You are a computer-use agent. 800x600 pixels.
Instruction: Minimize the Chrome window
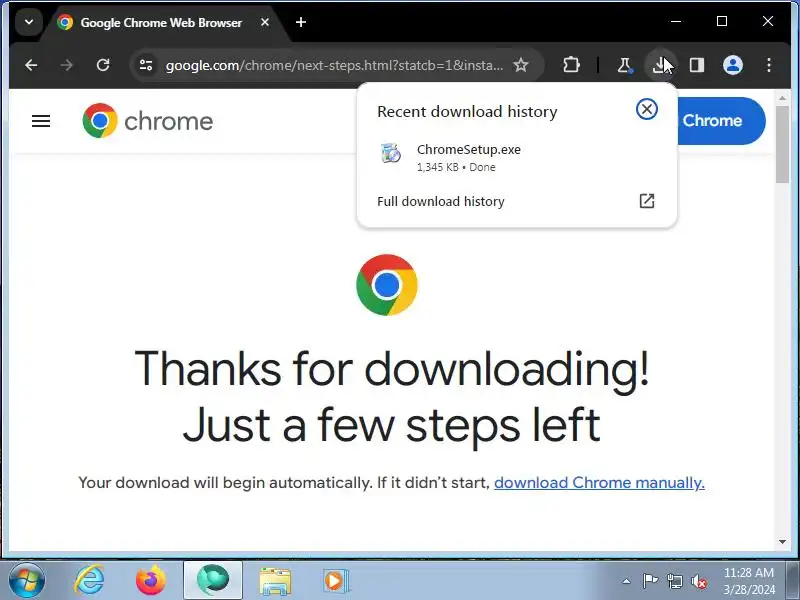coord(676,21)
